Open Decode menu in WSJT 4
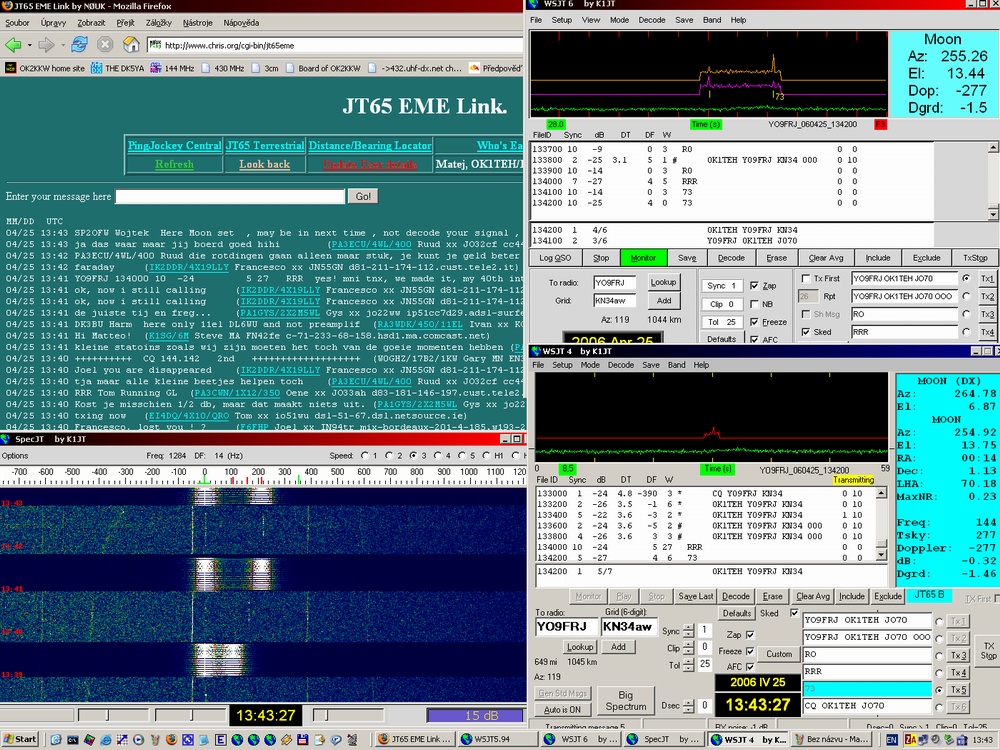Image resolution: width=1000 pixels, height=750 pixels. 621,365
